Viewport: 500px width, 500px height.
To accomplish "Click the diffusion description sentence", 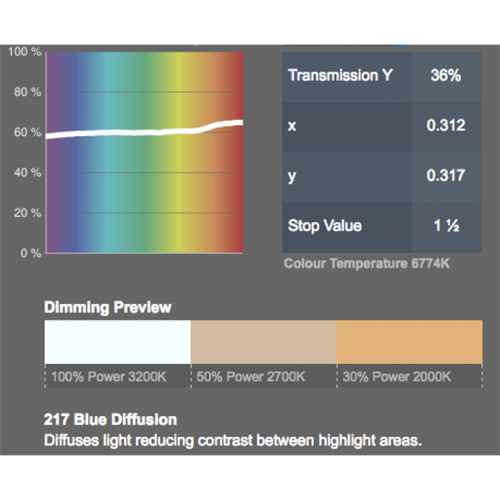I will (x=233, y=441).
